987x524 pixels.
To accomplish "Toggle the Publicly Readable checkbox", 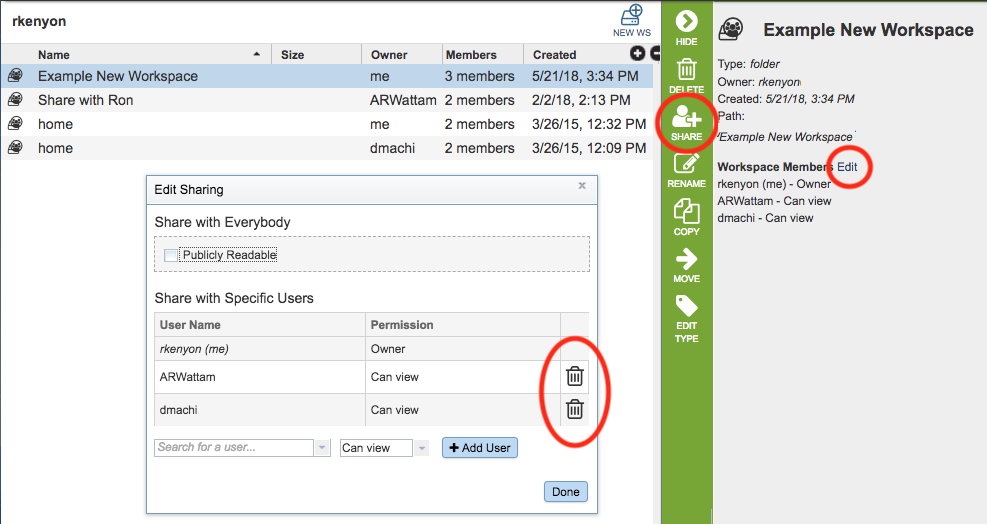I will click(171, 255).
